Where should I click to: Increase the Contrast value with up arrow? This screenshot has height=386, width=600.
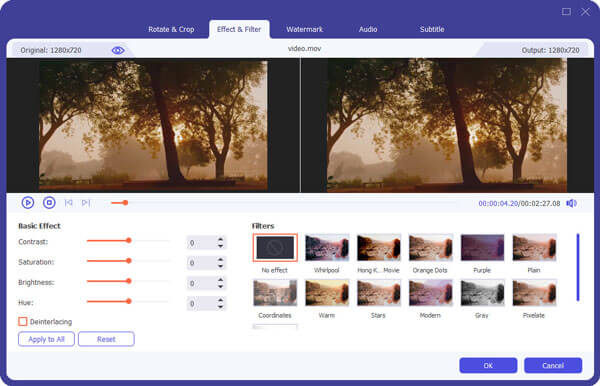tap(220, 239)
